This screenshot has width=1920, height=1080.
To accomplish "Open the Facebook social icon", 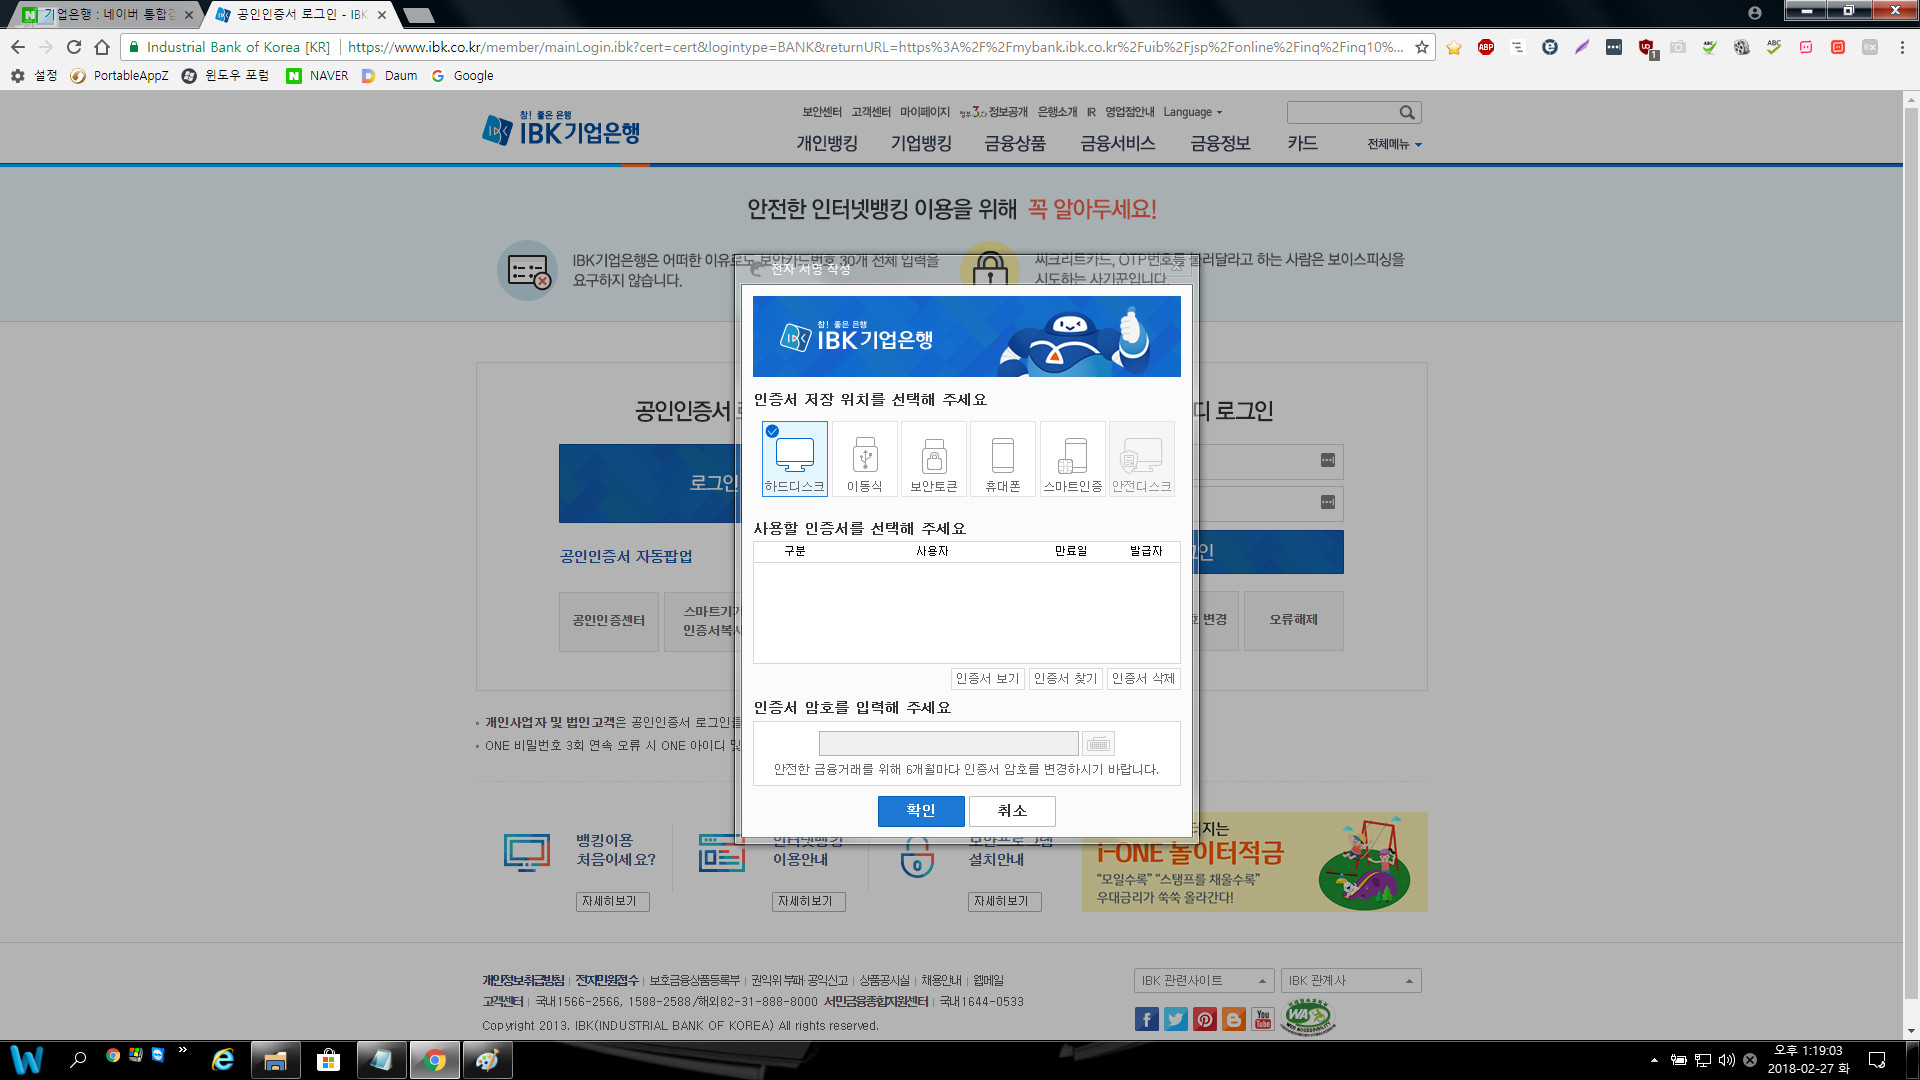I will [1147, 1019].
